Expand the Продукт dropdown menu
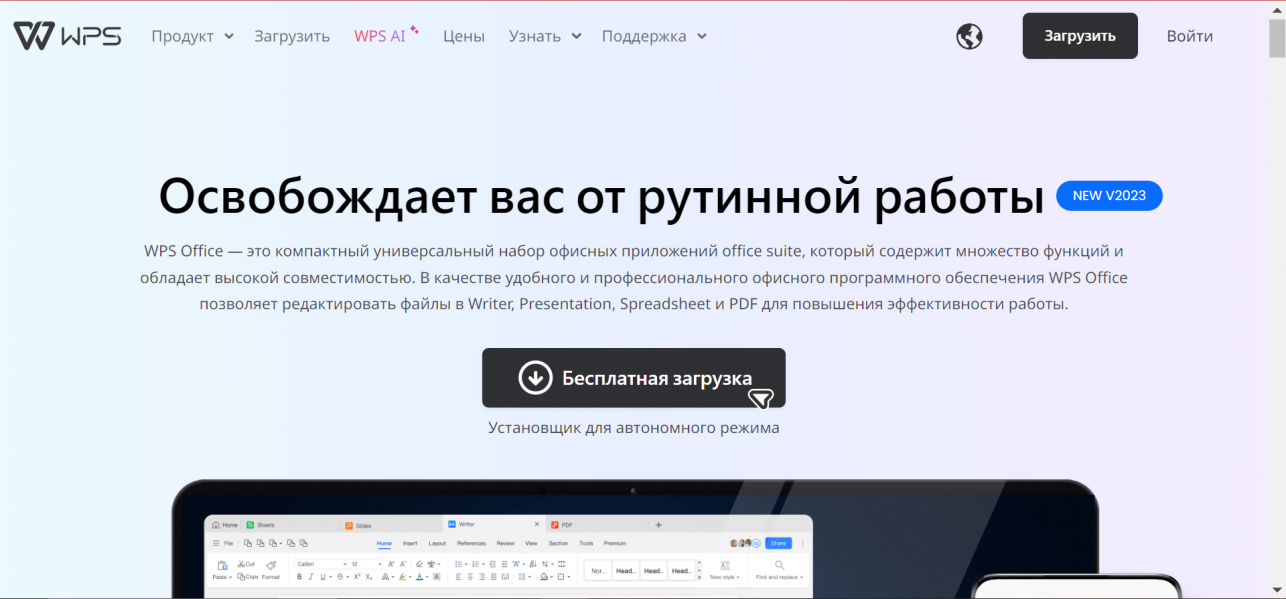The image size is (1286, 599). [192, 36]
